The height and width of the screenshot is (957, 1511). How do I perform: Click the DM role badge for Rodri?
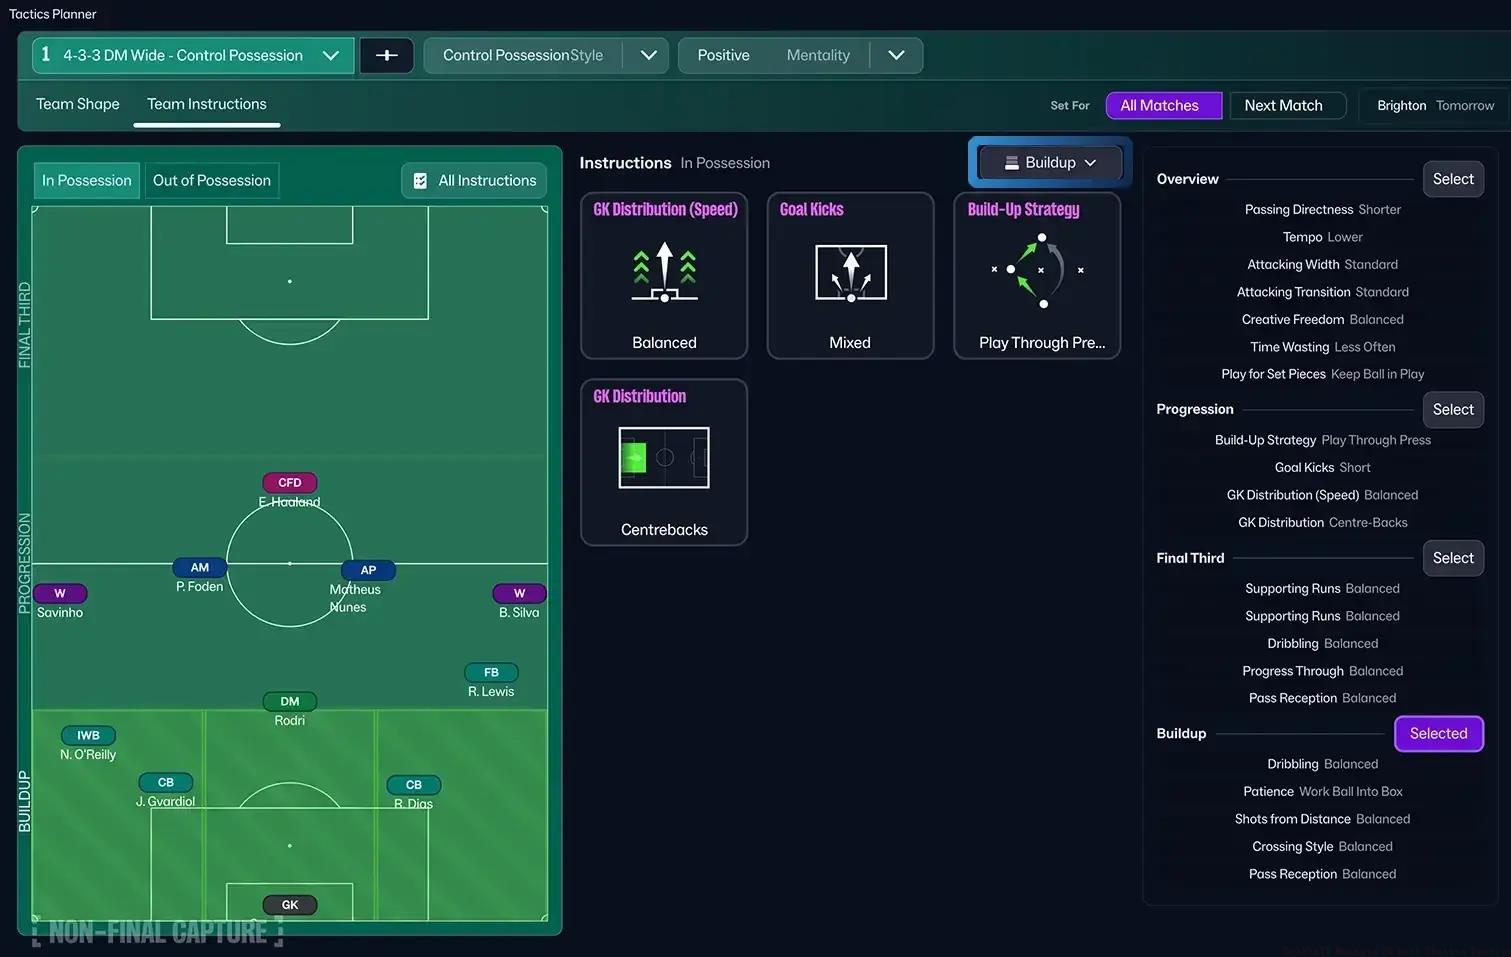290,701
